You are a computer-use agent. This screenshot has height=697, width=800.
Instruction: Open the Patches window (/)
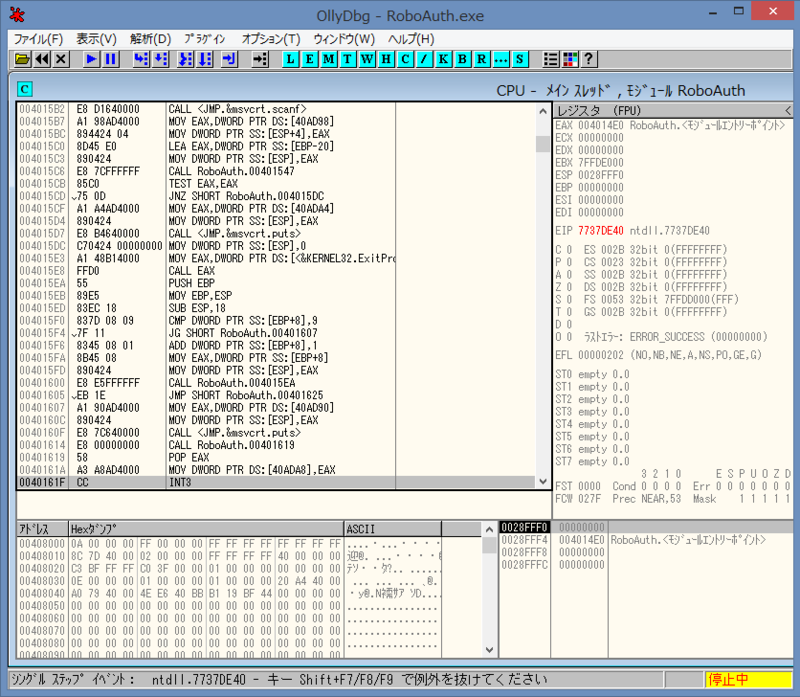(x=424, y=59)
